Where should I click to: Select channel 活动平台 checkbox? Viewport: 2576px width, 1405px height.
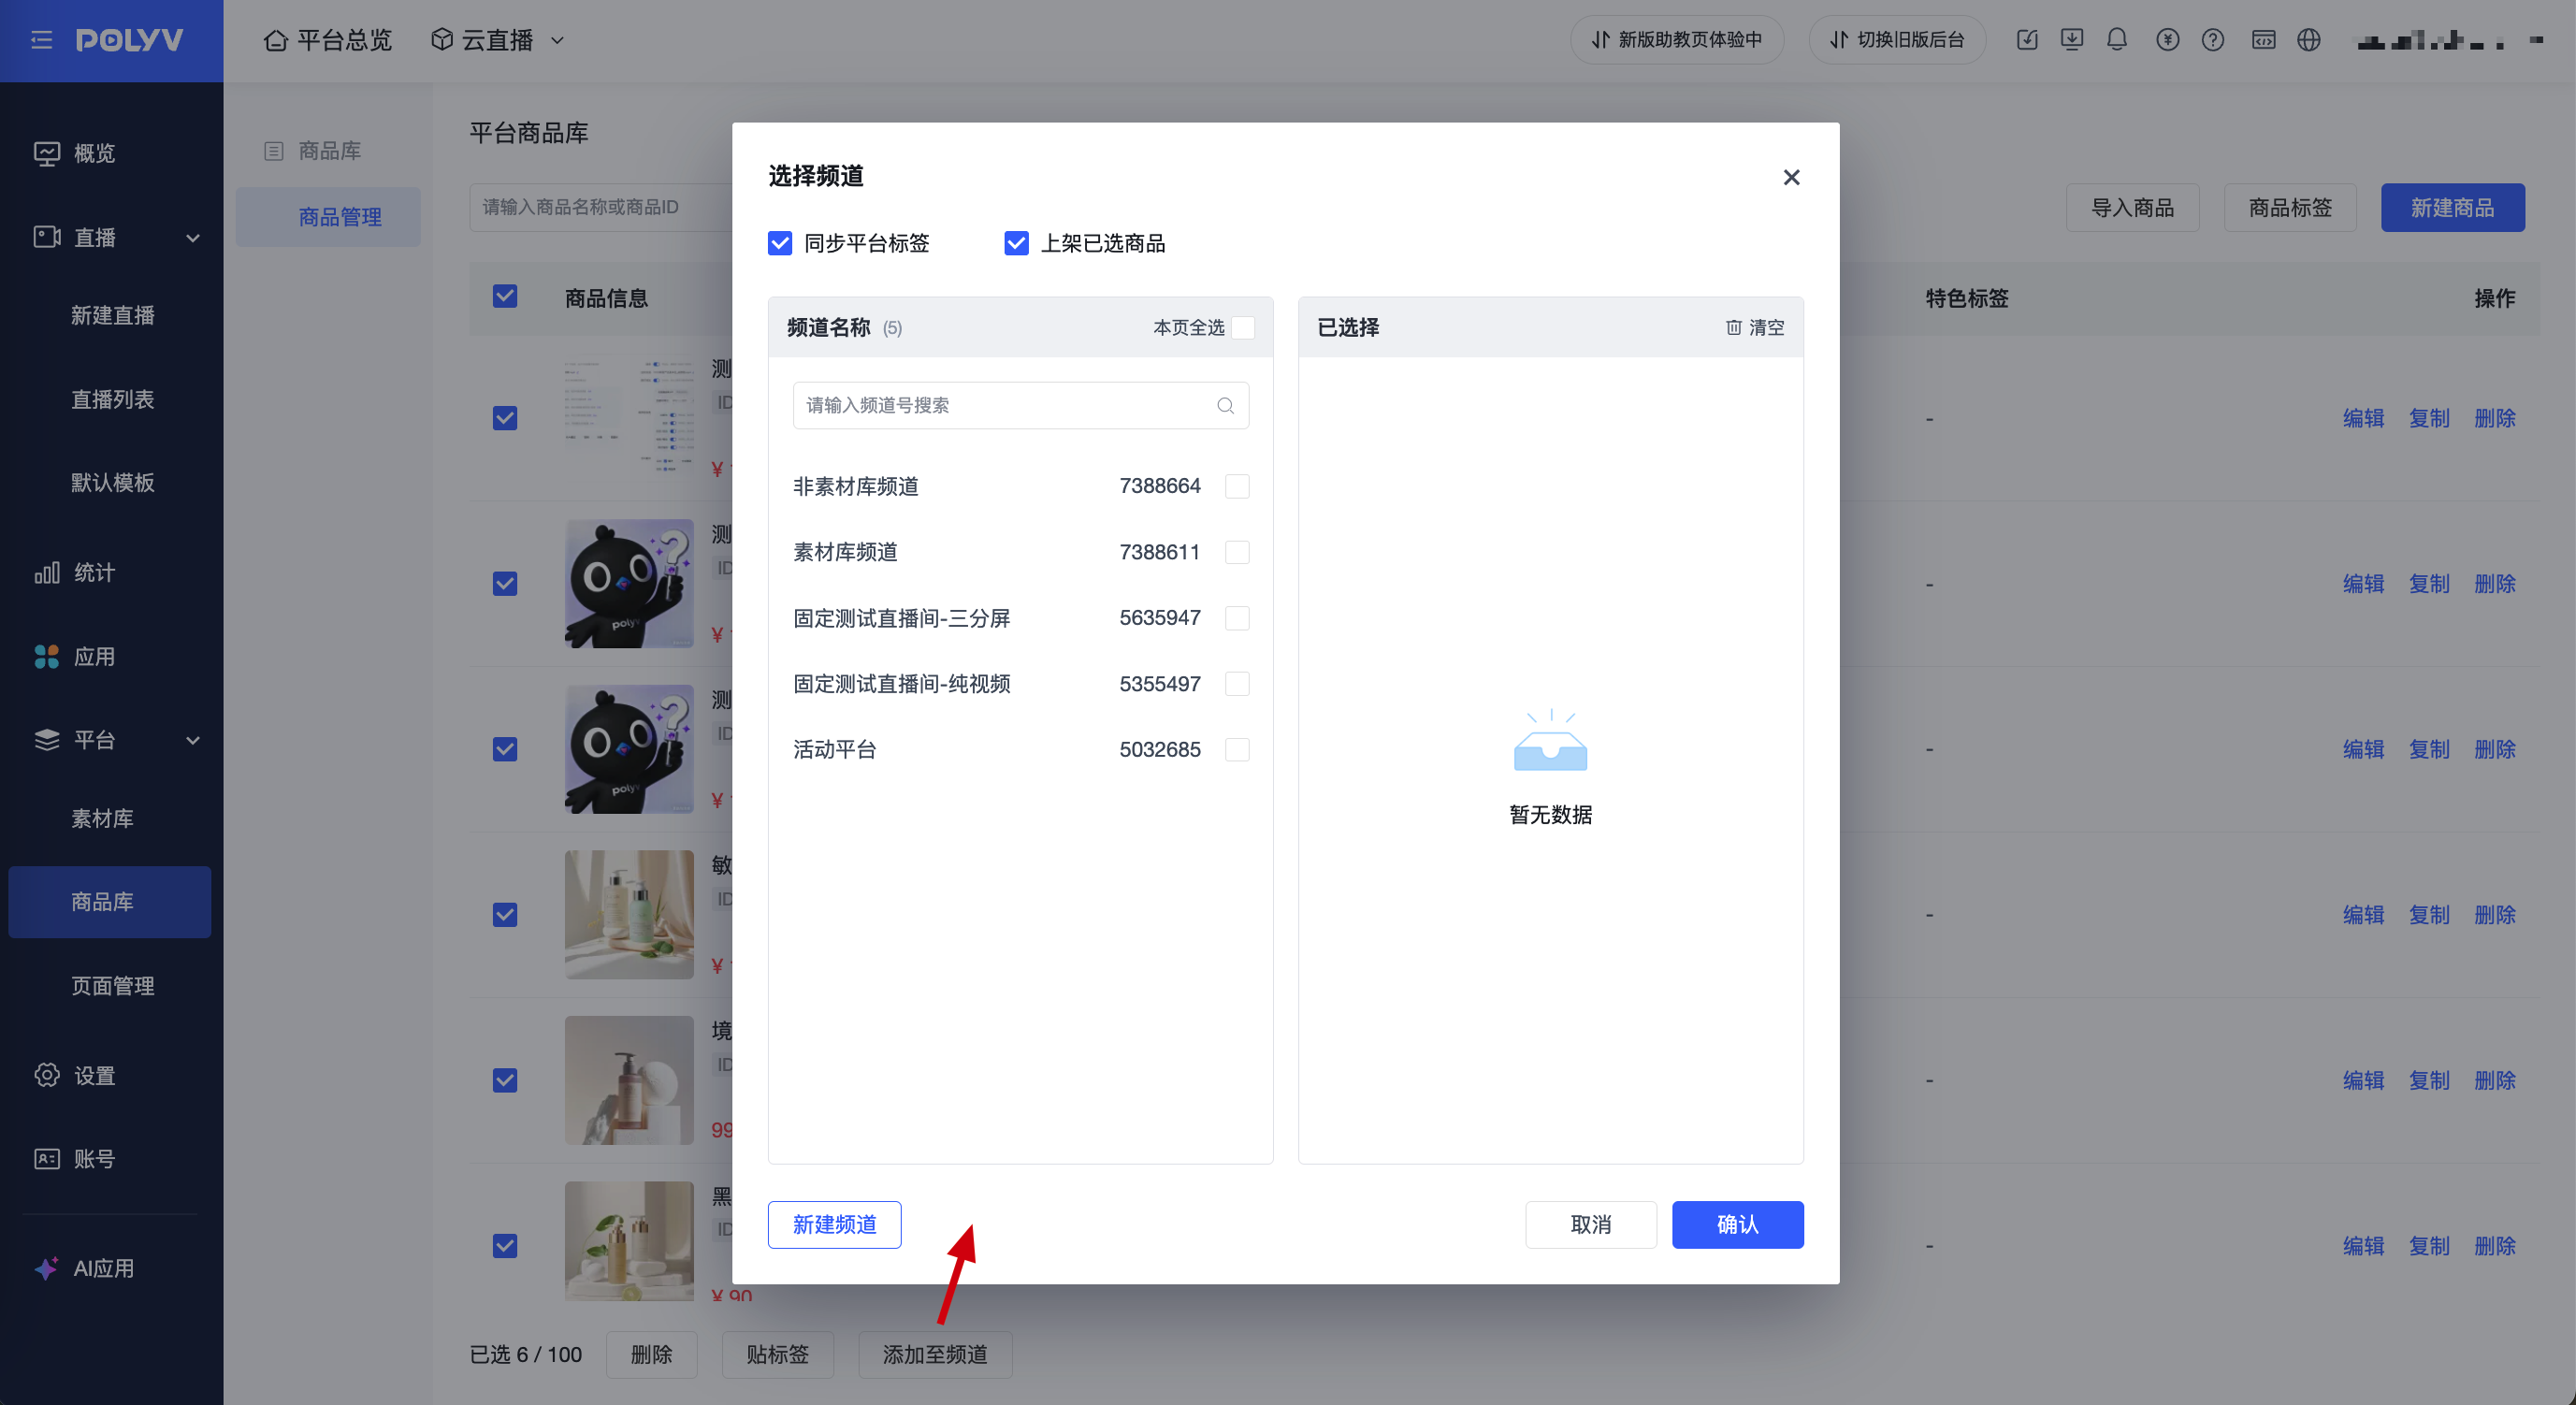pyautogui.click(x=1237, y=749)
